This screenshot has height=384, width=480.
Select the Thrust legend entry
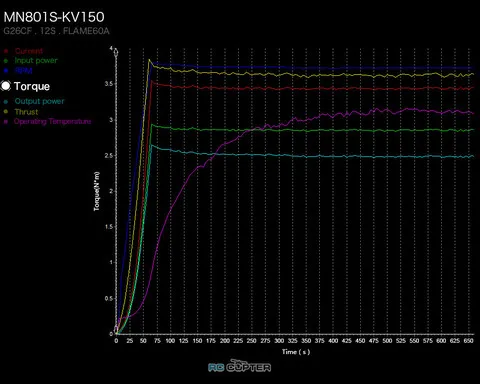(26, 112)
